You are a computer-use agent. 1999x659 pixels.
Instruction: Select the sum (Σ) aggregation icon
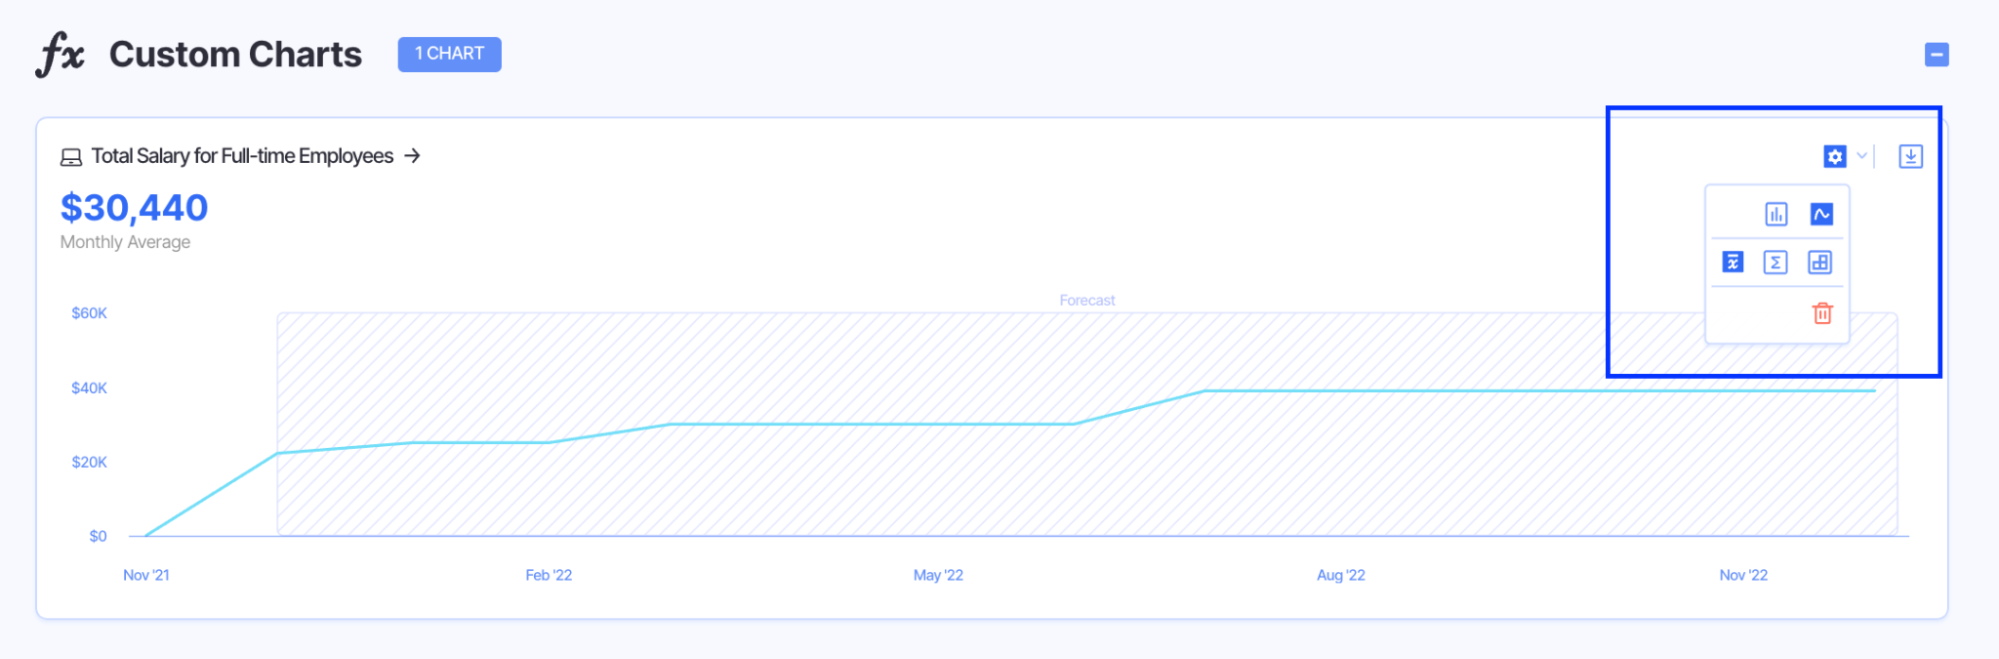click(x=1775, y=262)
